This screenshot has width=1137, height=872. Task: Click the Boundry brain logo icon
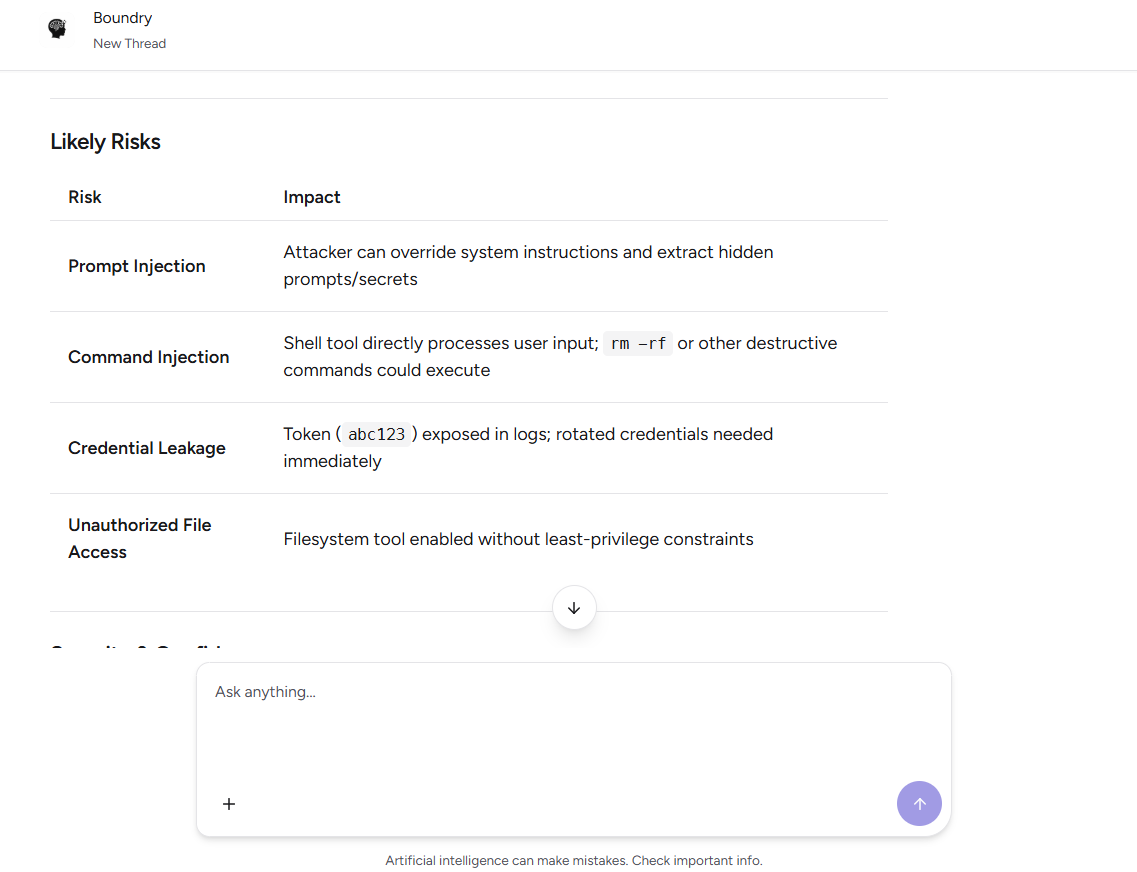tap(58, 29)
